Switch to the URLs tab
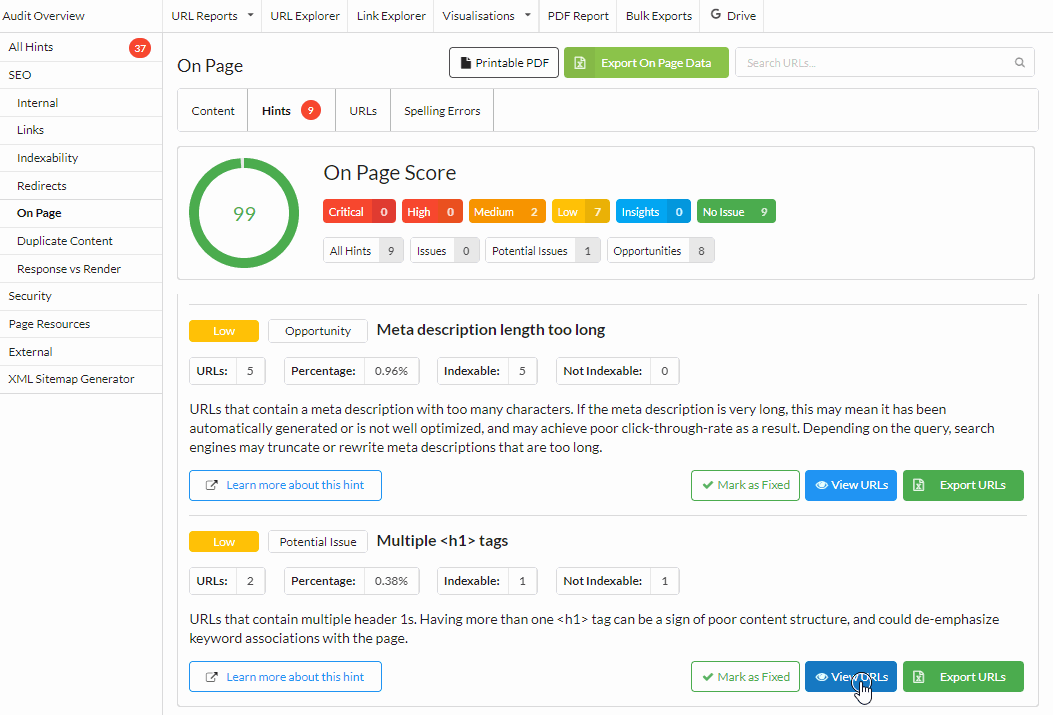The height and width of the screenshot is (715, 1053). 363,111
